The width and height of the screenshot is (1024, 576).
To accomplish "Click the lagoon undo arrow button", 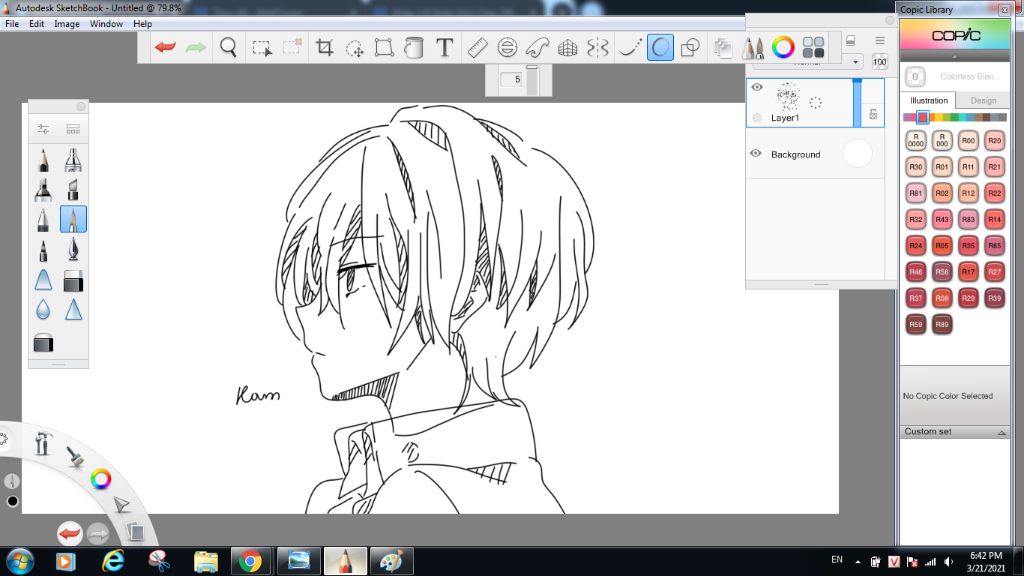I will point(69,534).
